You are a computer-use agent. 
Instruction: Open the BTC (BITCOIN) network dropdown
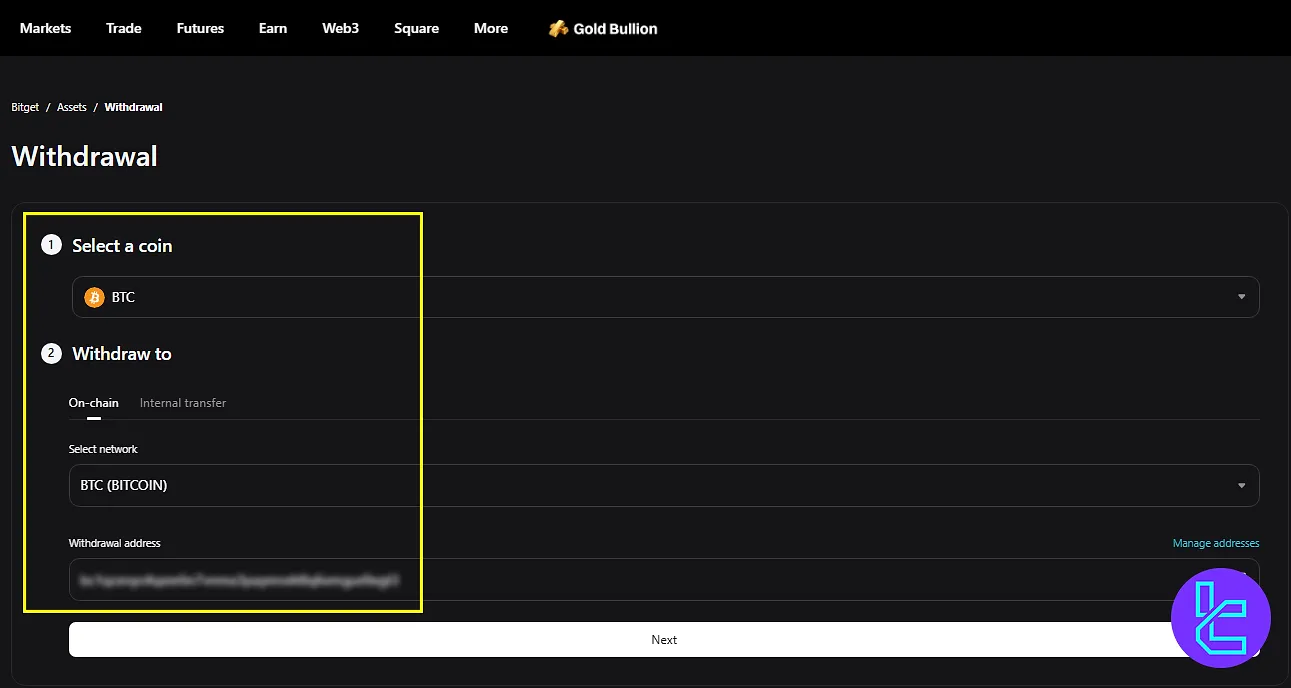tap(664, 485)
